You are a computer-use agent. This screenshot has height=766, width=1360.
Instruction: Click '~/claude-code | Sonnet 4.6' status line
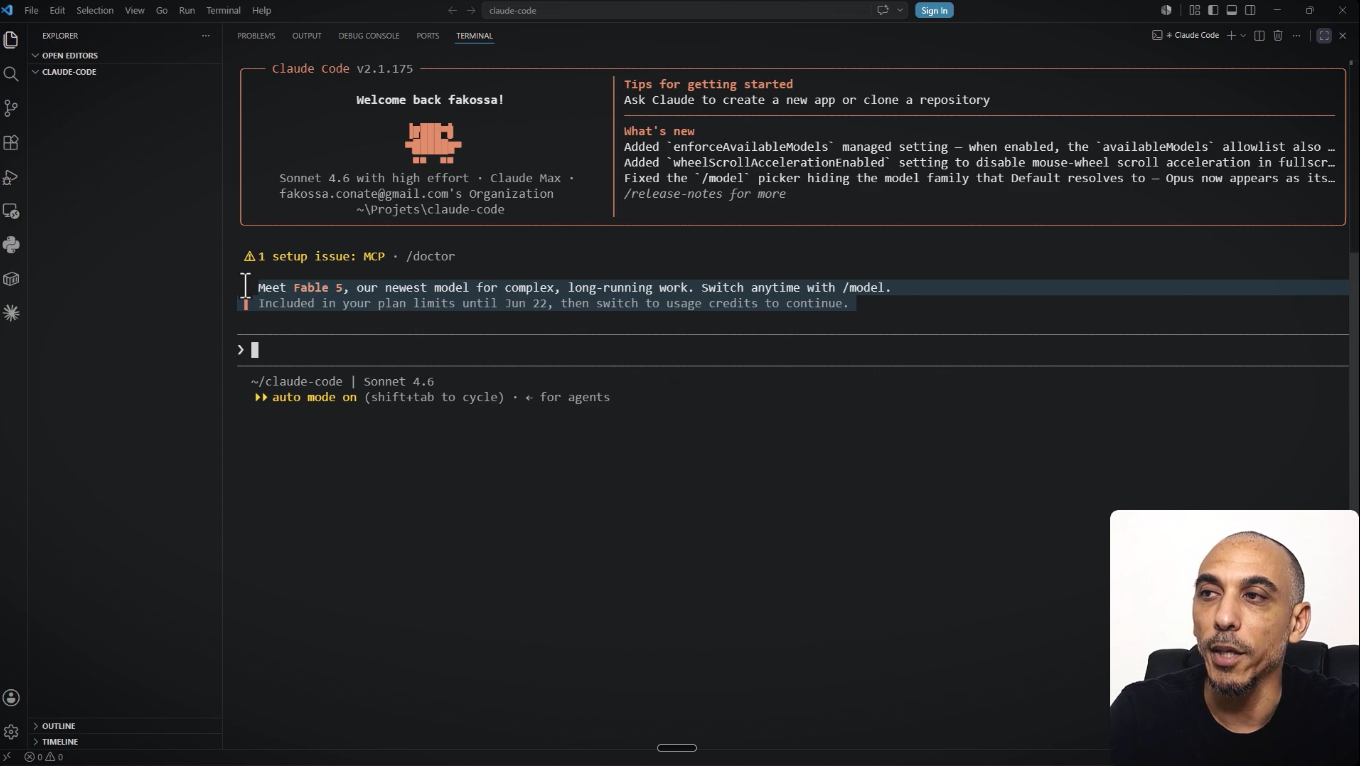342,382
